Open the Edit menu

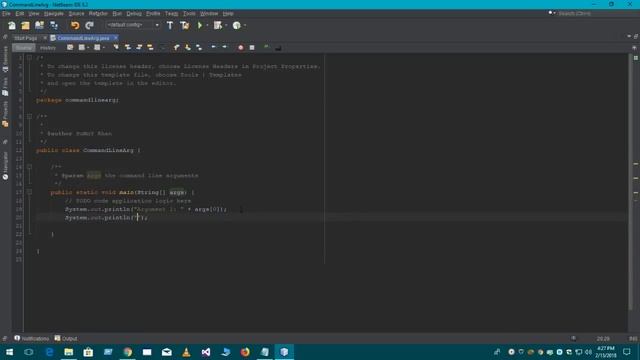point(20,13)
